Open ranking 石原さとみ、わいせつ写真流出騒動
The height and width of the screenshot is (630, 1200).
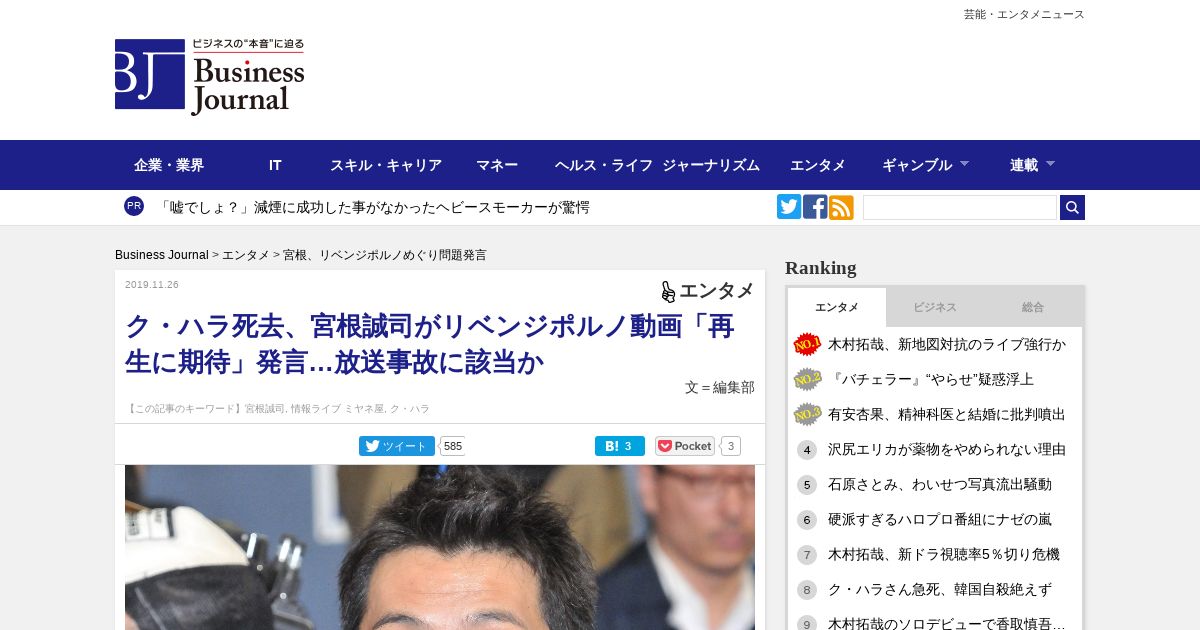[x=940, y=484]
